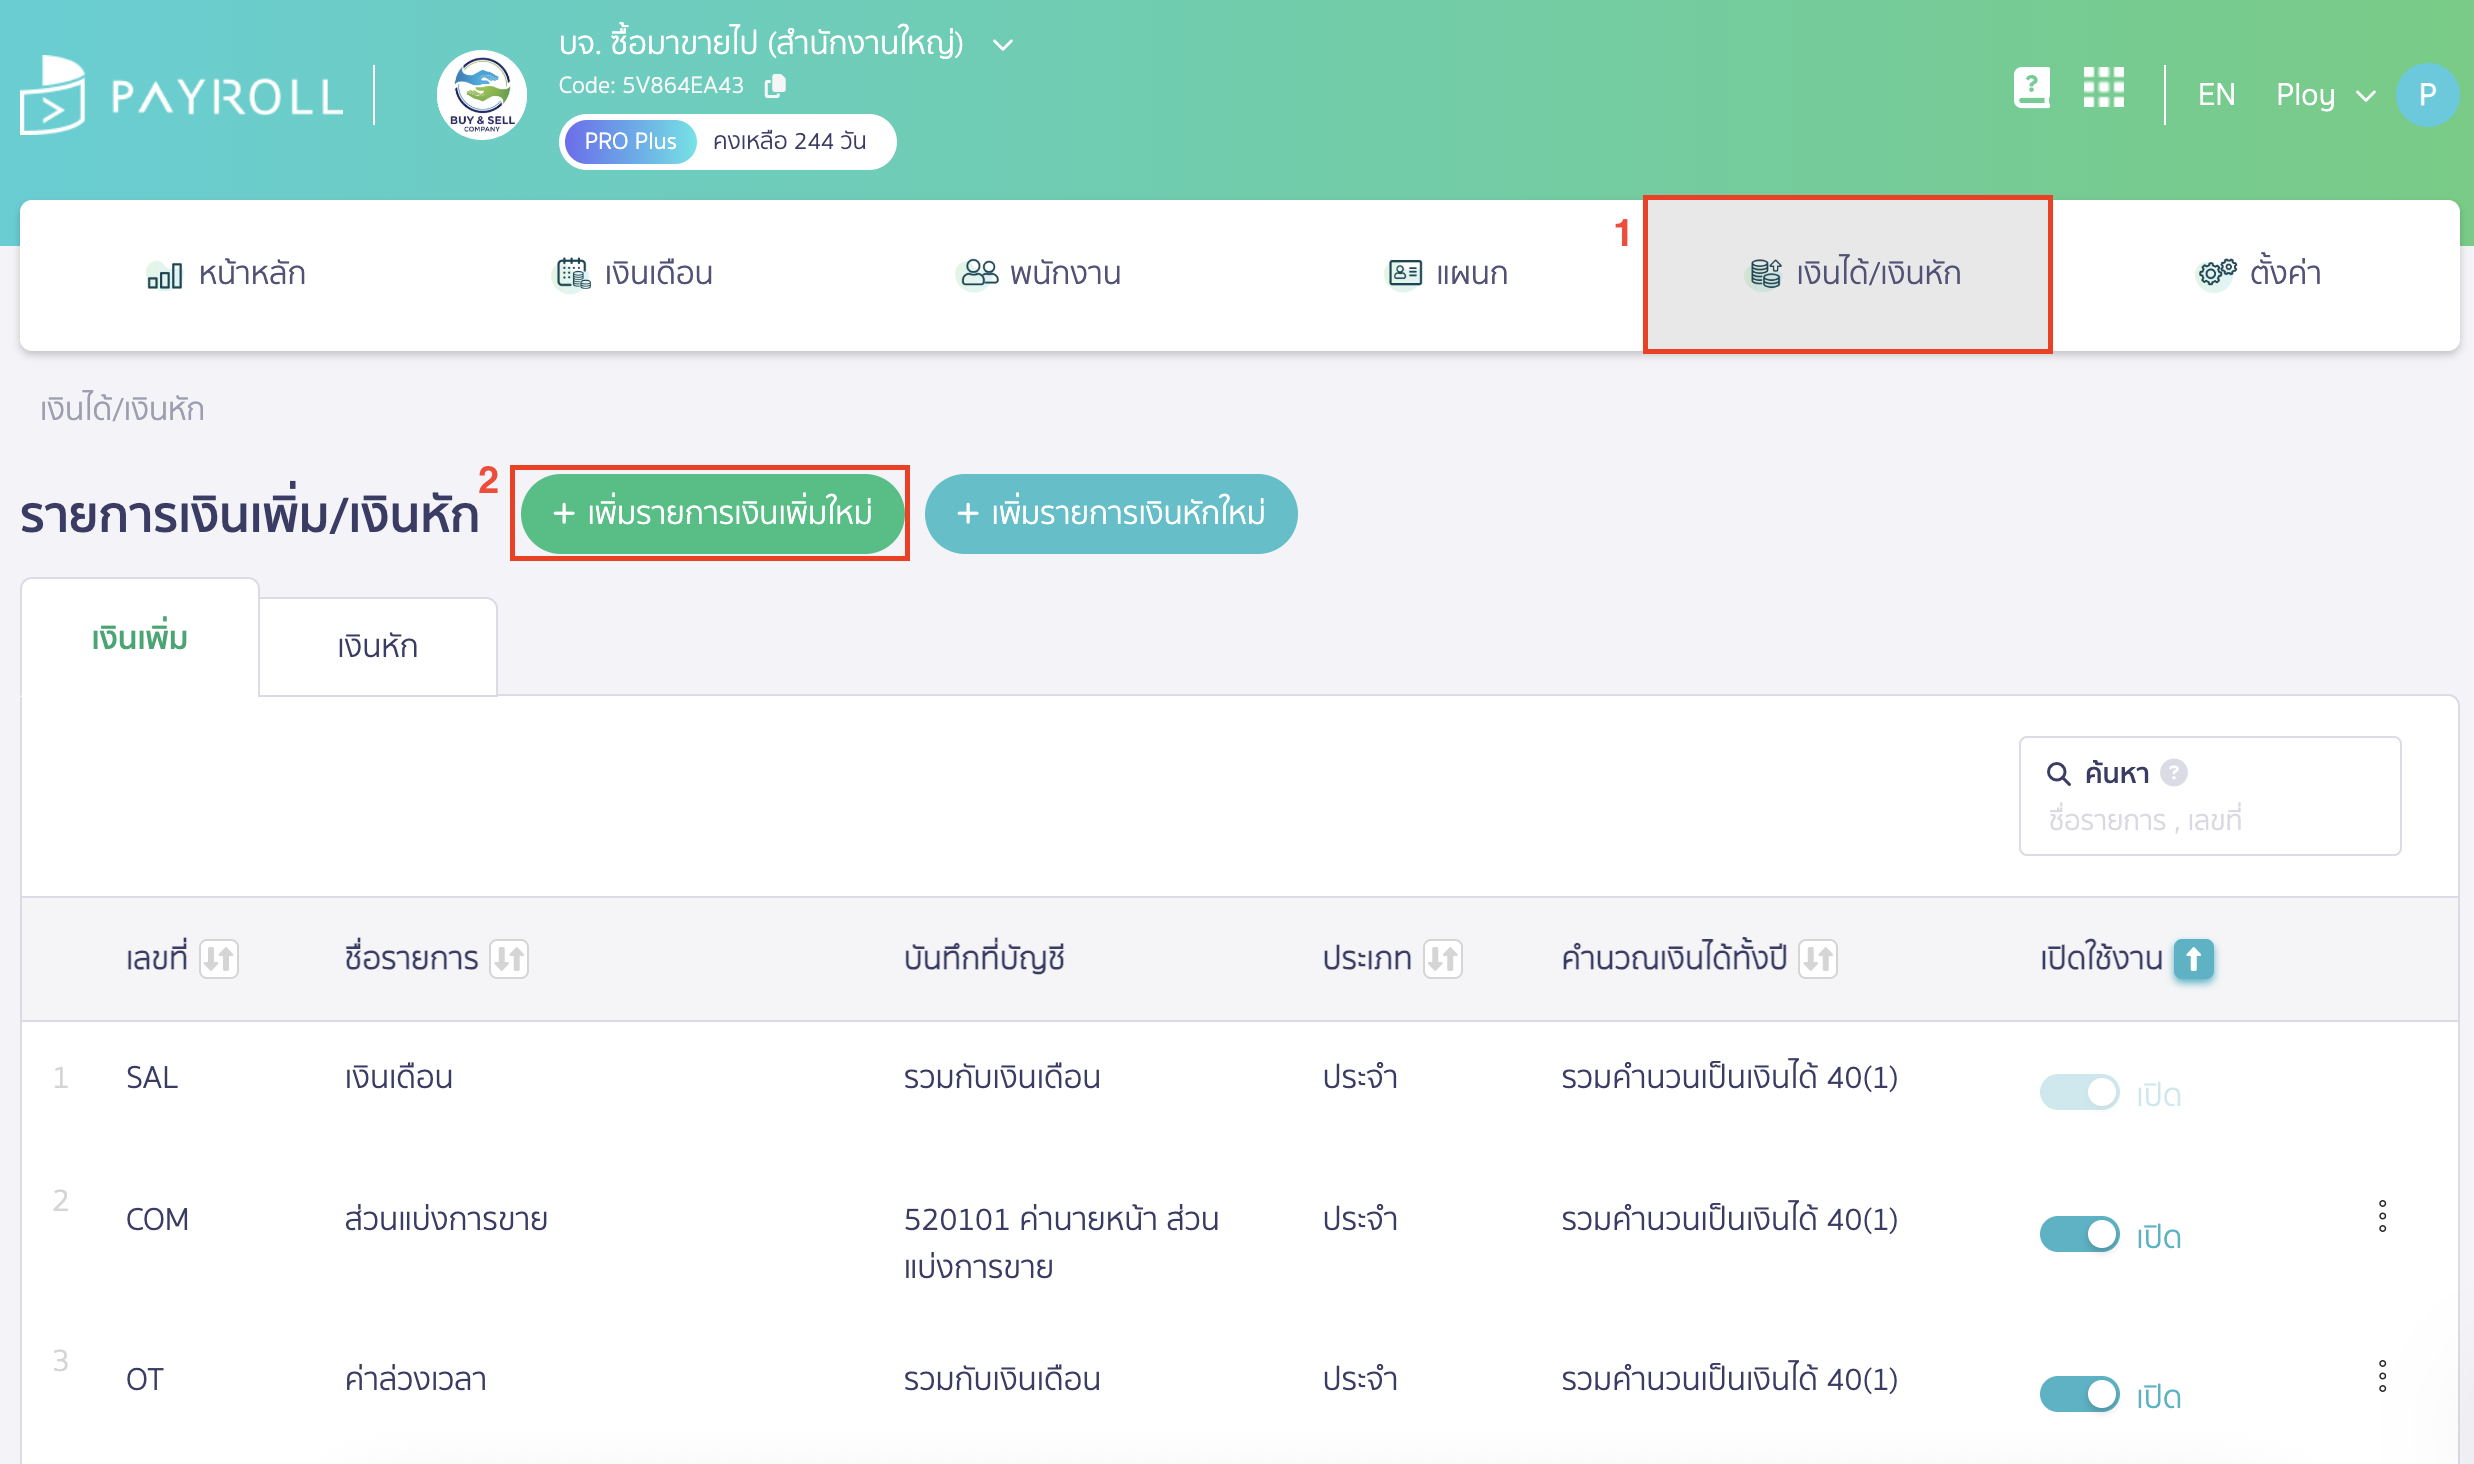Click เพิ่มรายการเงินหักใหม่ button
Screen dimensions: 2474x1464
pyautogui.click(x=1110, y=513)
